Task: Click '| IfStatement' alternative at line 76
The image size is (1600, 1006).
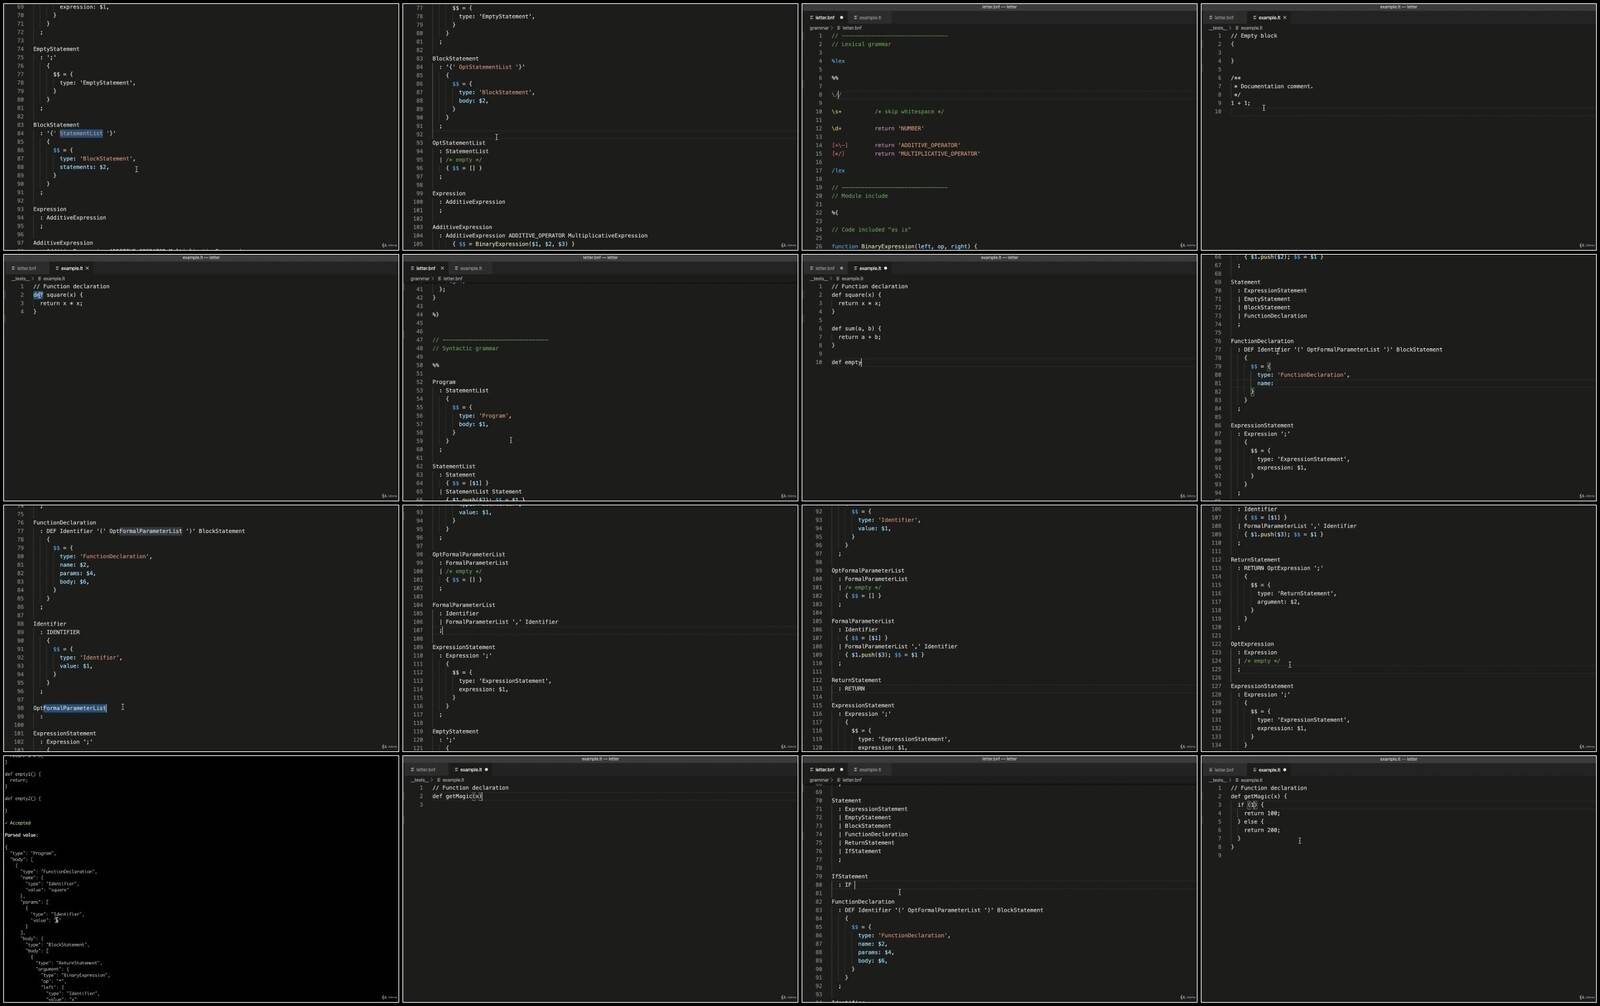Action: tap(860, 851)
